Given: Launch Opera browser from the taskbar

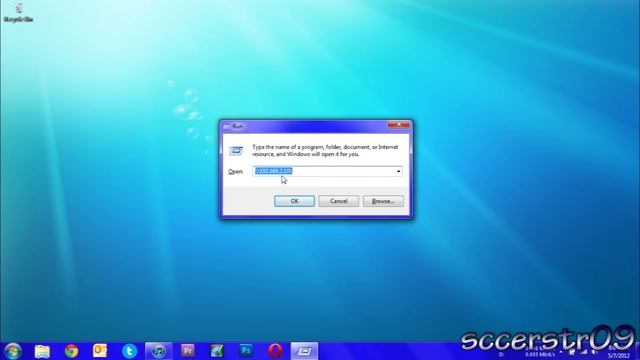Looking at the screenshot, I should 276,351.
